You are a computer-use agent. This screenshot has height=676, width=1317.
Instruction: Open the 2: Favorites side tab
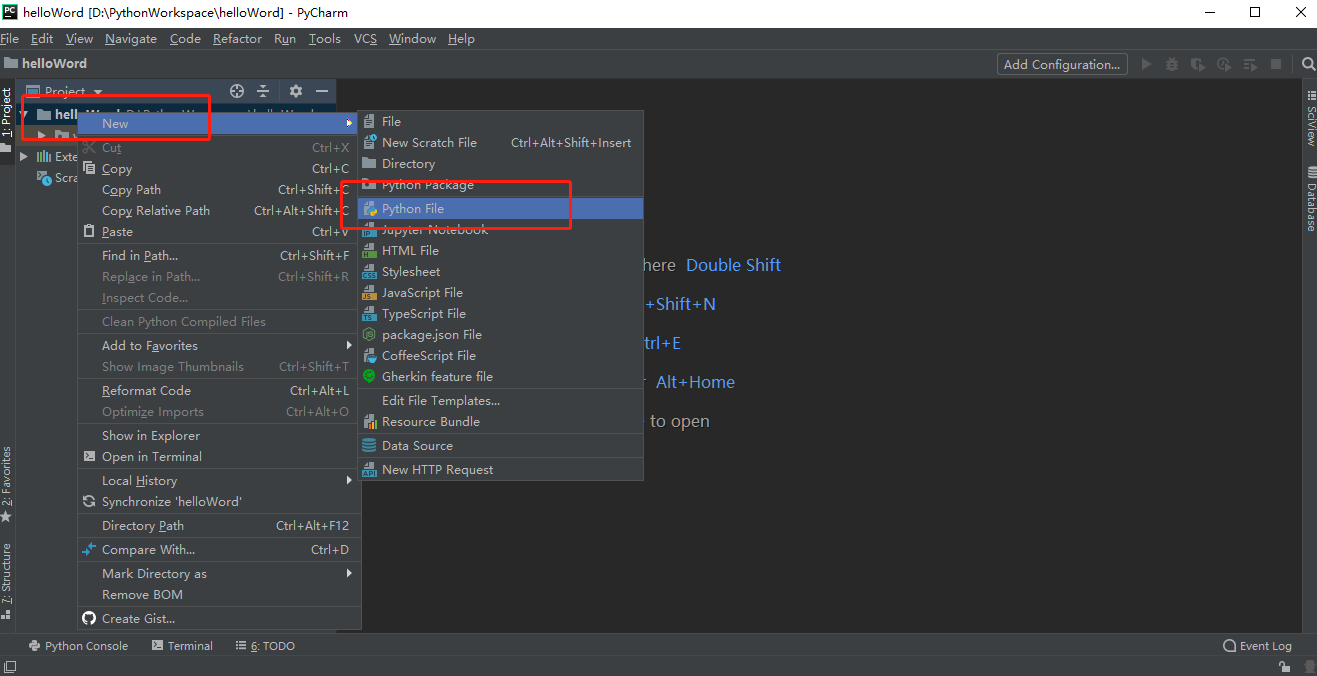7,484
